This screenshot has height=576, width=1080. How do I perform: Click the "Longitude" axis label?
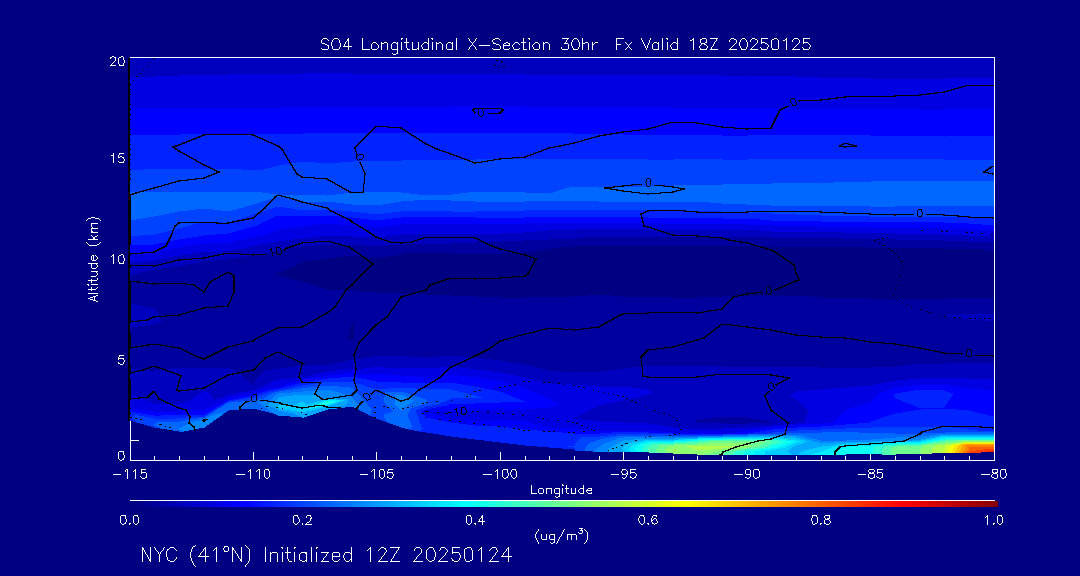click(x=561, y=490)
